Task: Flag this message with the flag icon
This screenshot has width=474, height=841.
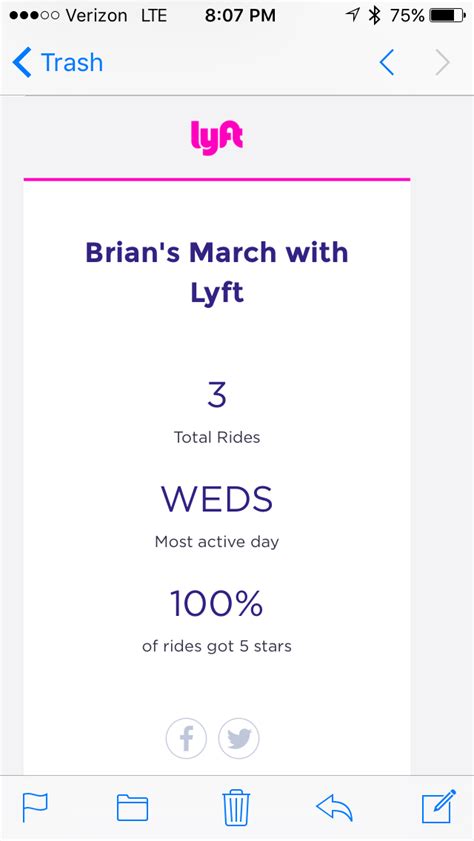Action: click(x=35, y=807)
